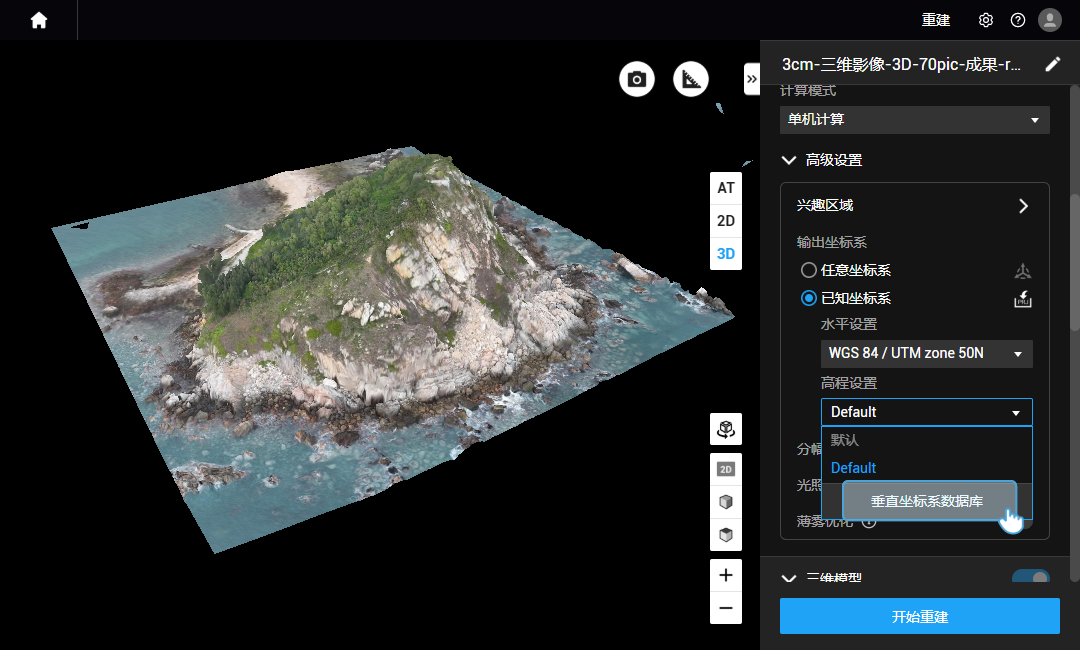Select the 已知坐标系 radio button
This screenshot has height=650, width=1080.
pos(809,298)
